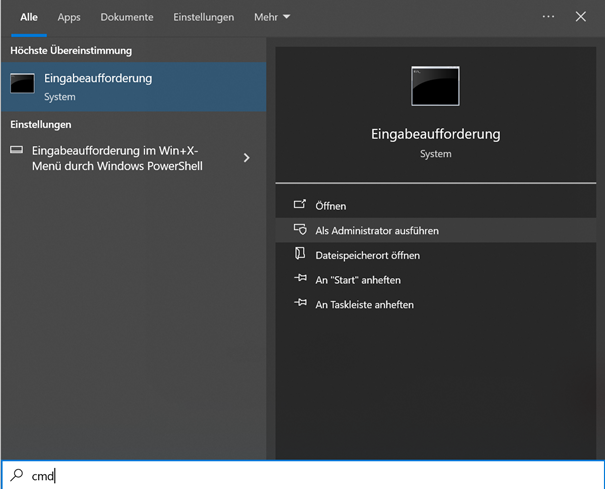Choose An "Start" anheften

coord(436,280)
